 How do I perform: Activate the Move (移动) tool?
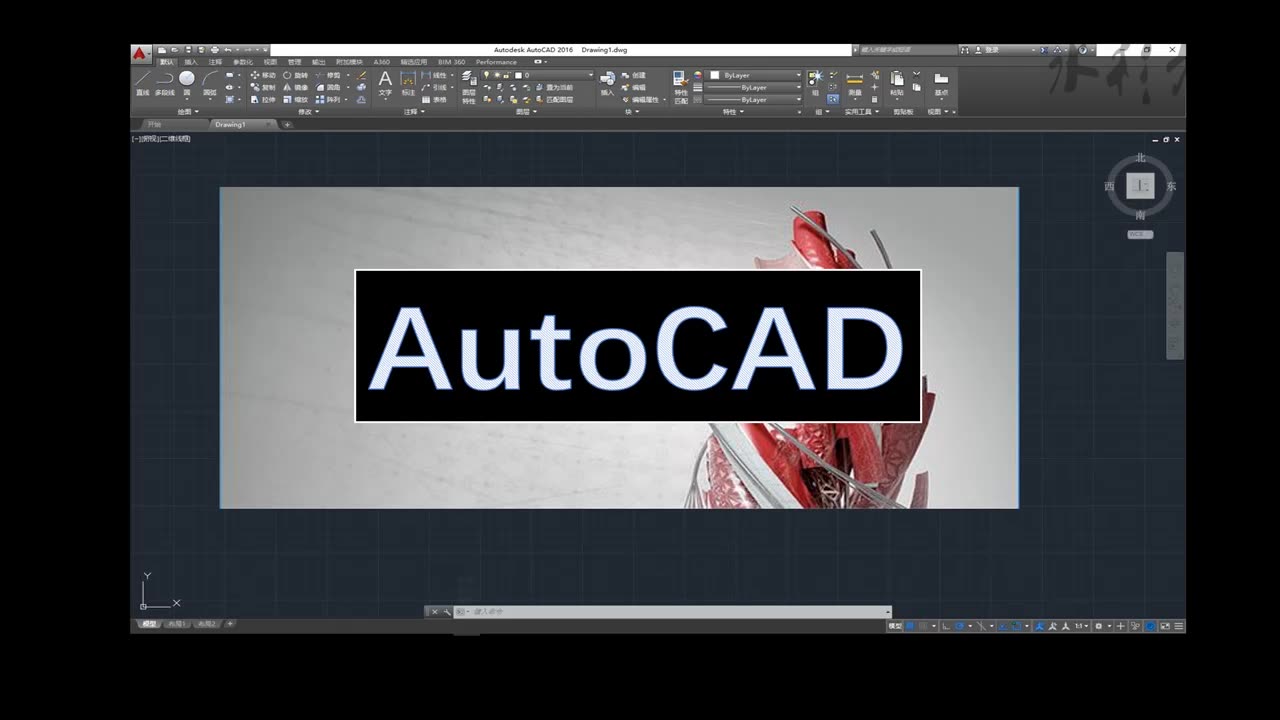click(x=264, y=74)
